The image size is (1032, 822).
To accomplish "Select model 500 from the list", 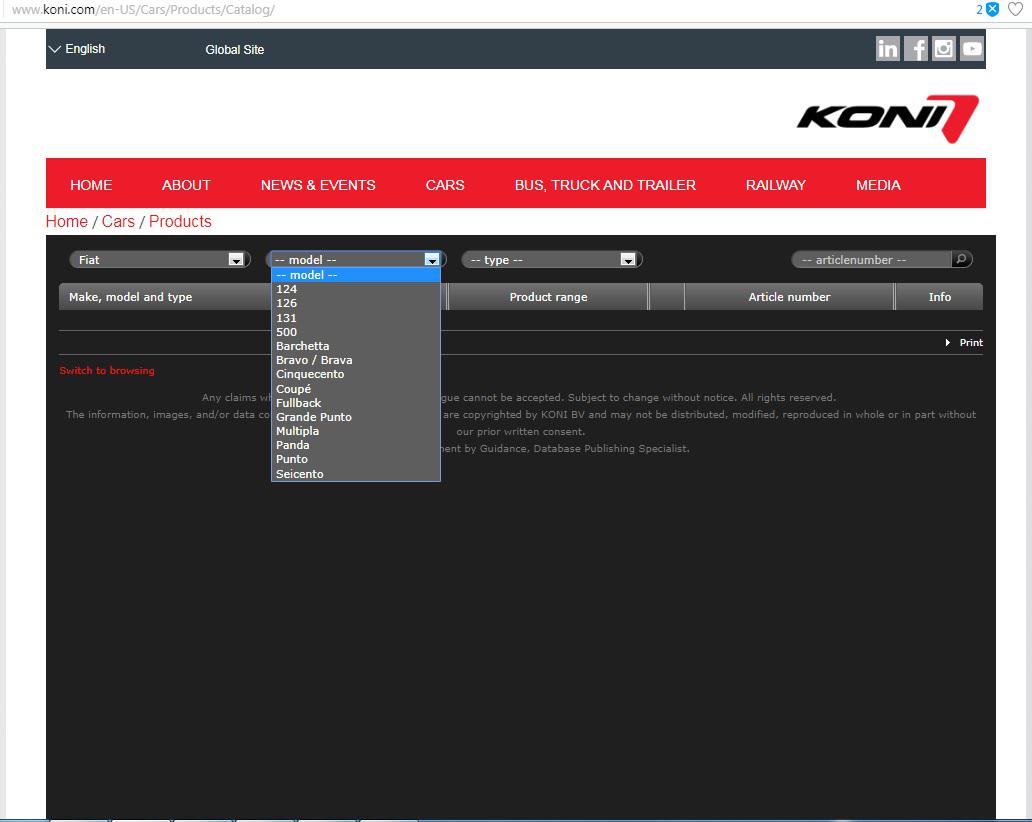I will point(355,332).
